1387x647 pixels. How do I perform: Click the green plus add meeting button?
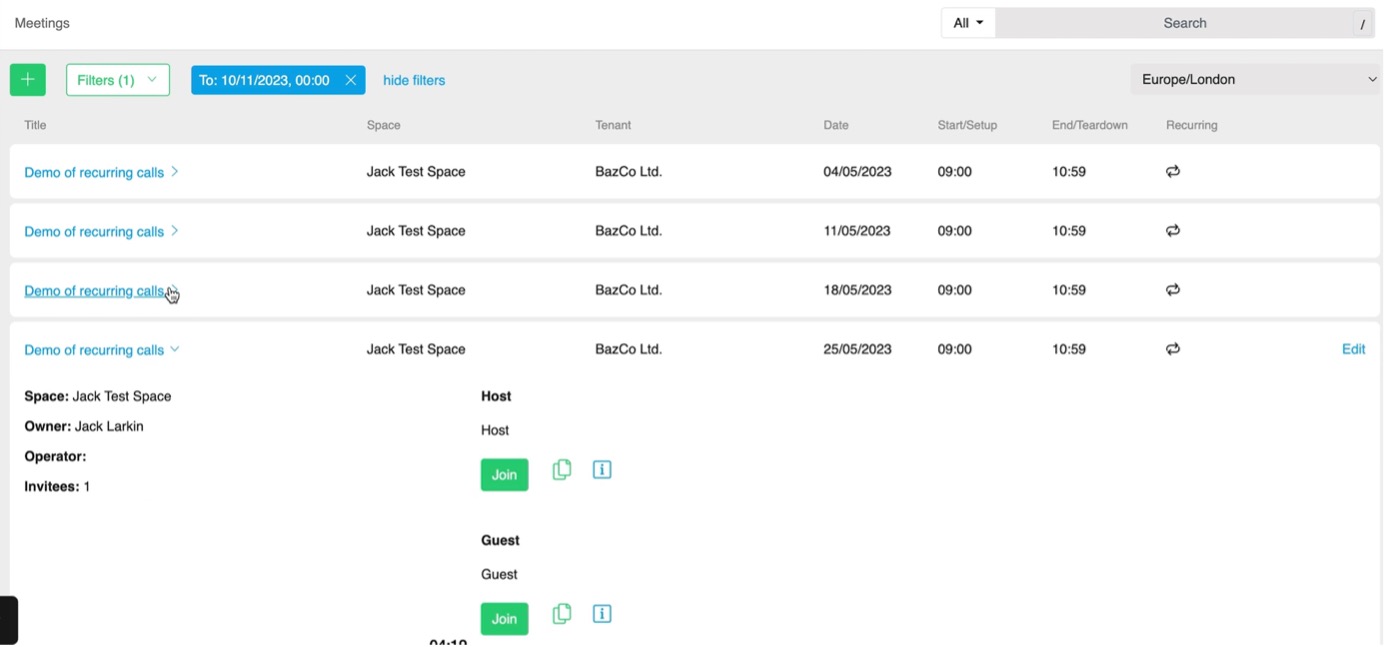(x=27, y=80)
